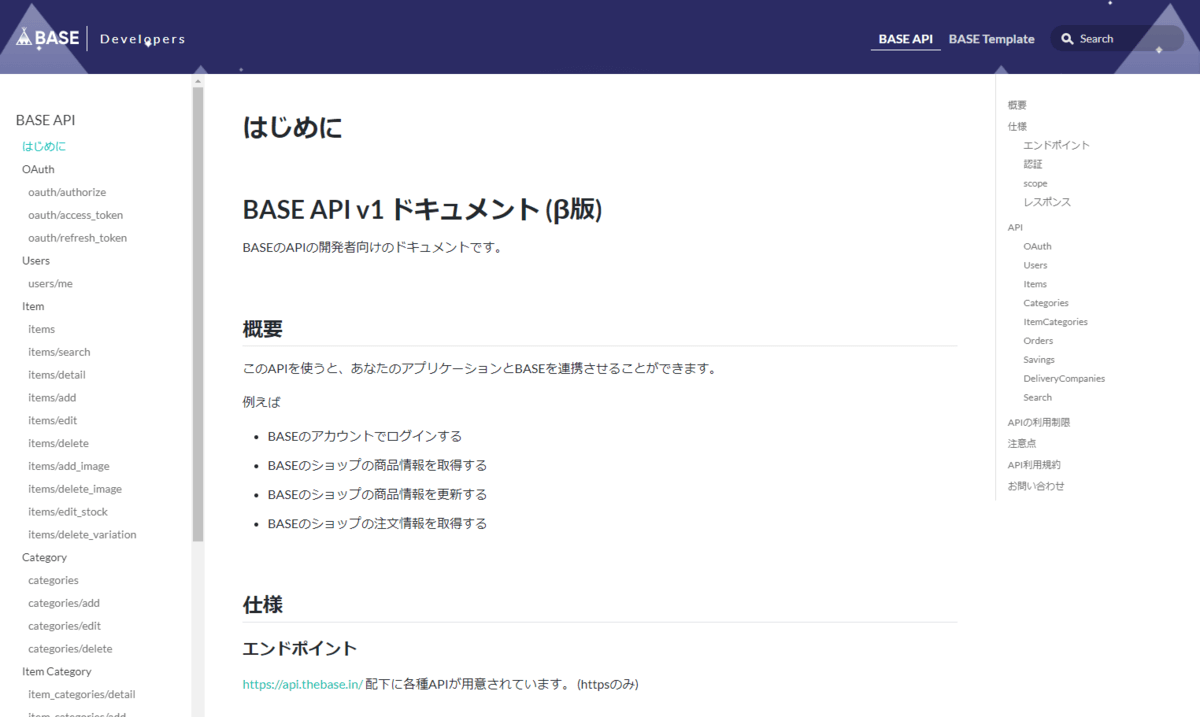Click the sidebar scrollbar up arrow
1200x717 pixels.
pyautogui.click(x=198, y=80)
